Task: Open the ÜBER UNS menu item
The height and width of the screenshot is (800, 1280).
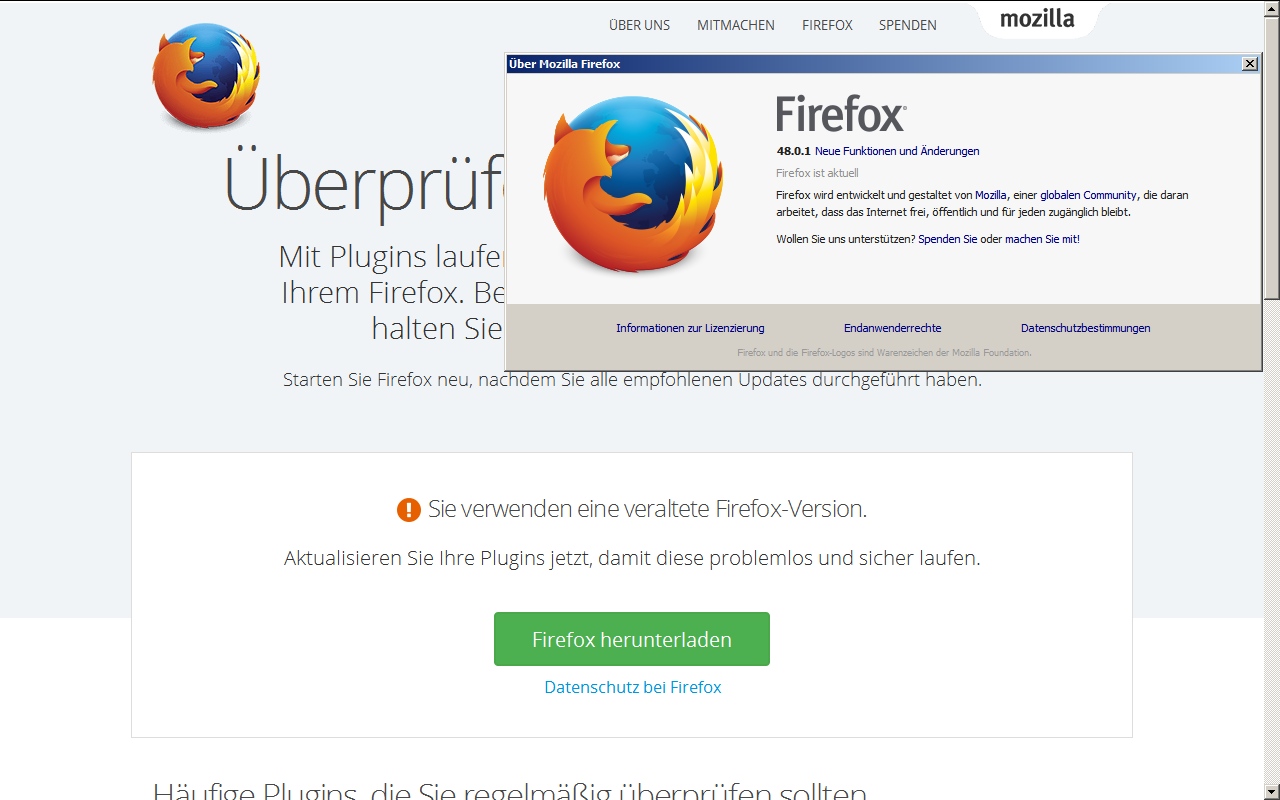Action: pyautogui.click(x=639, y=25)
